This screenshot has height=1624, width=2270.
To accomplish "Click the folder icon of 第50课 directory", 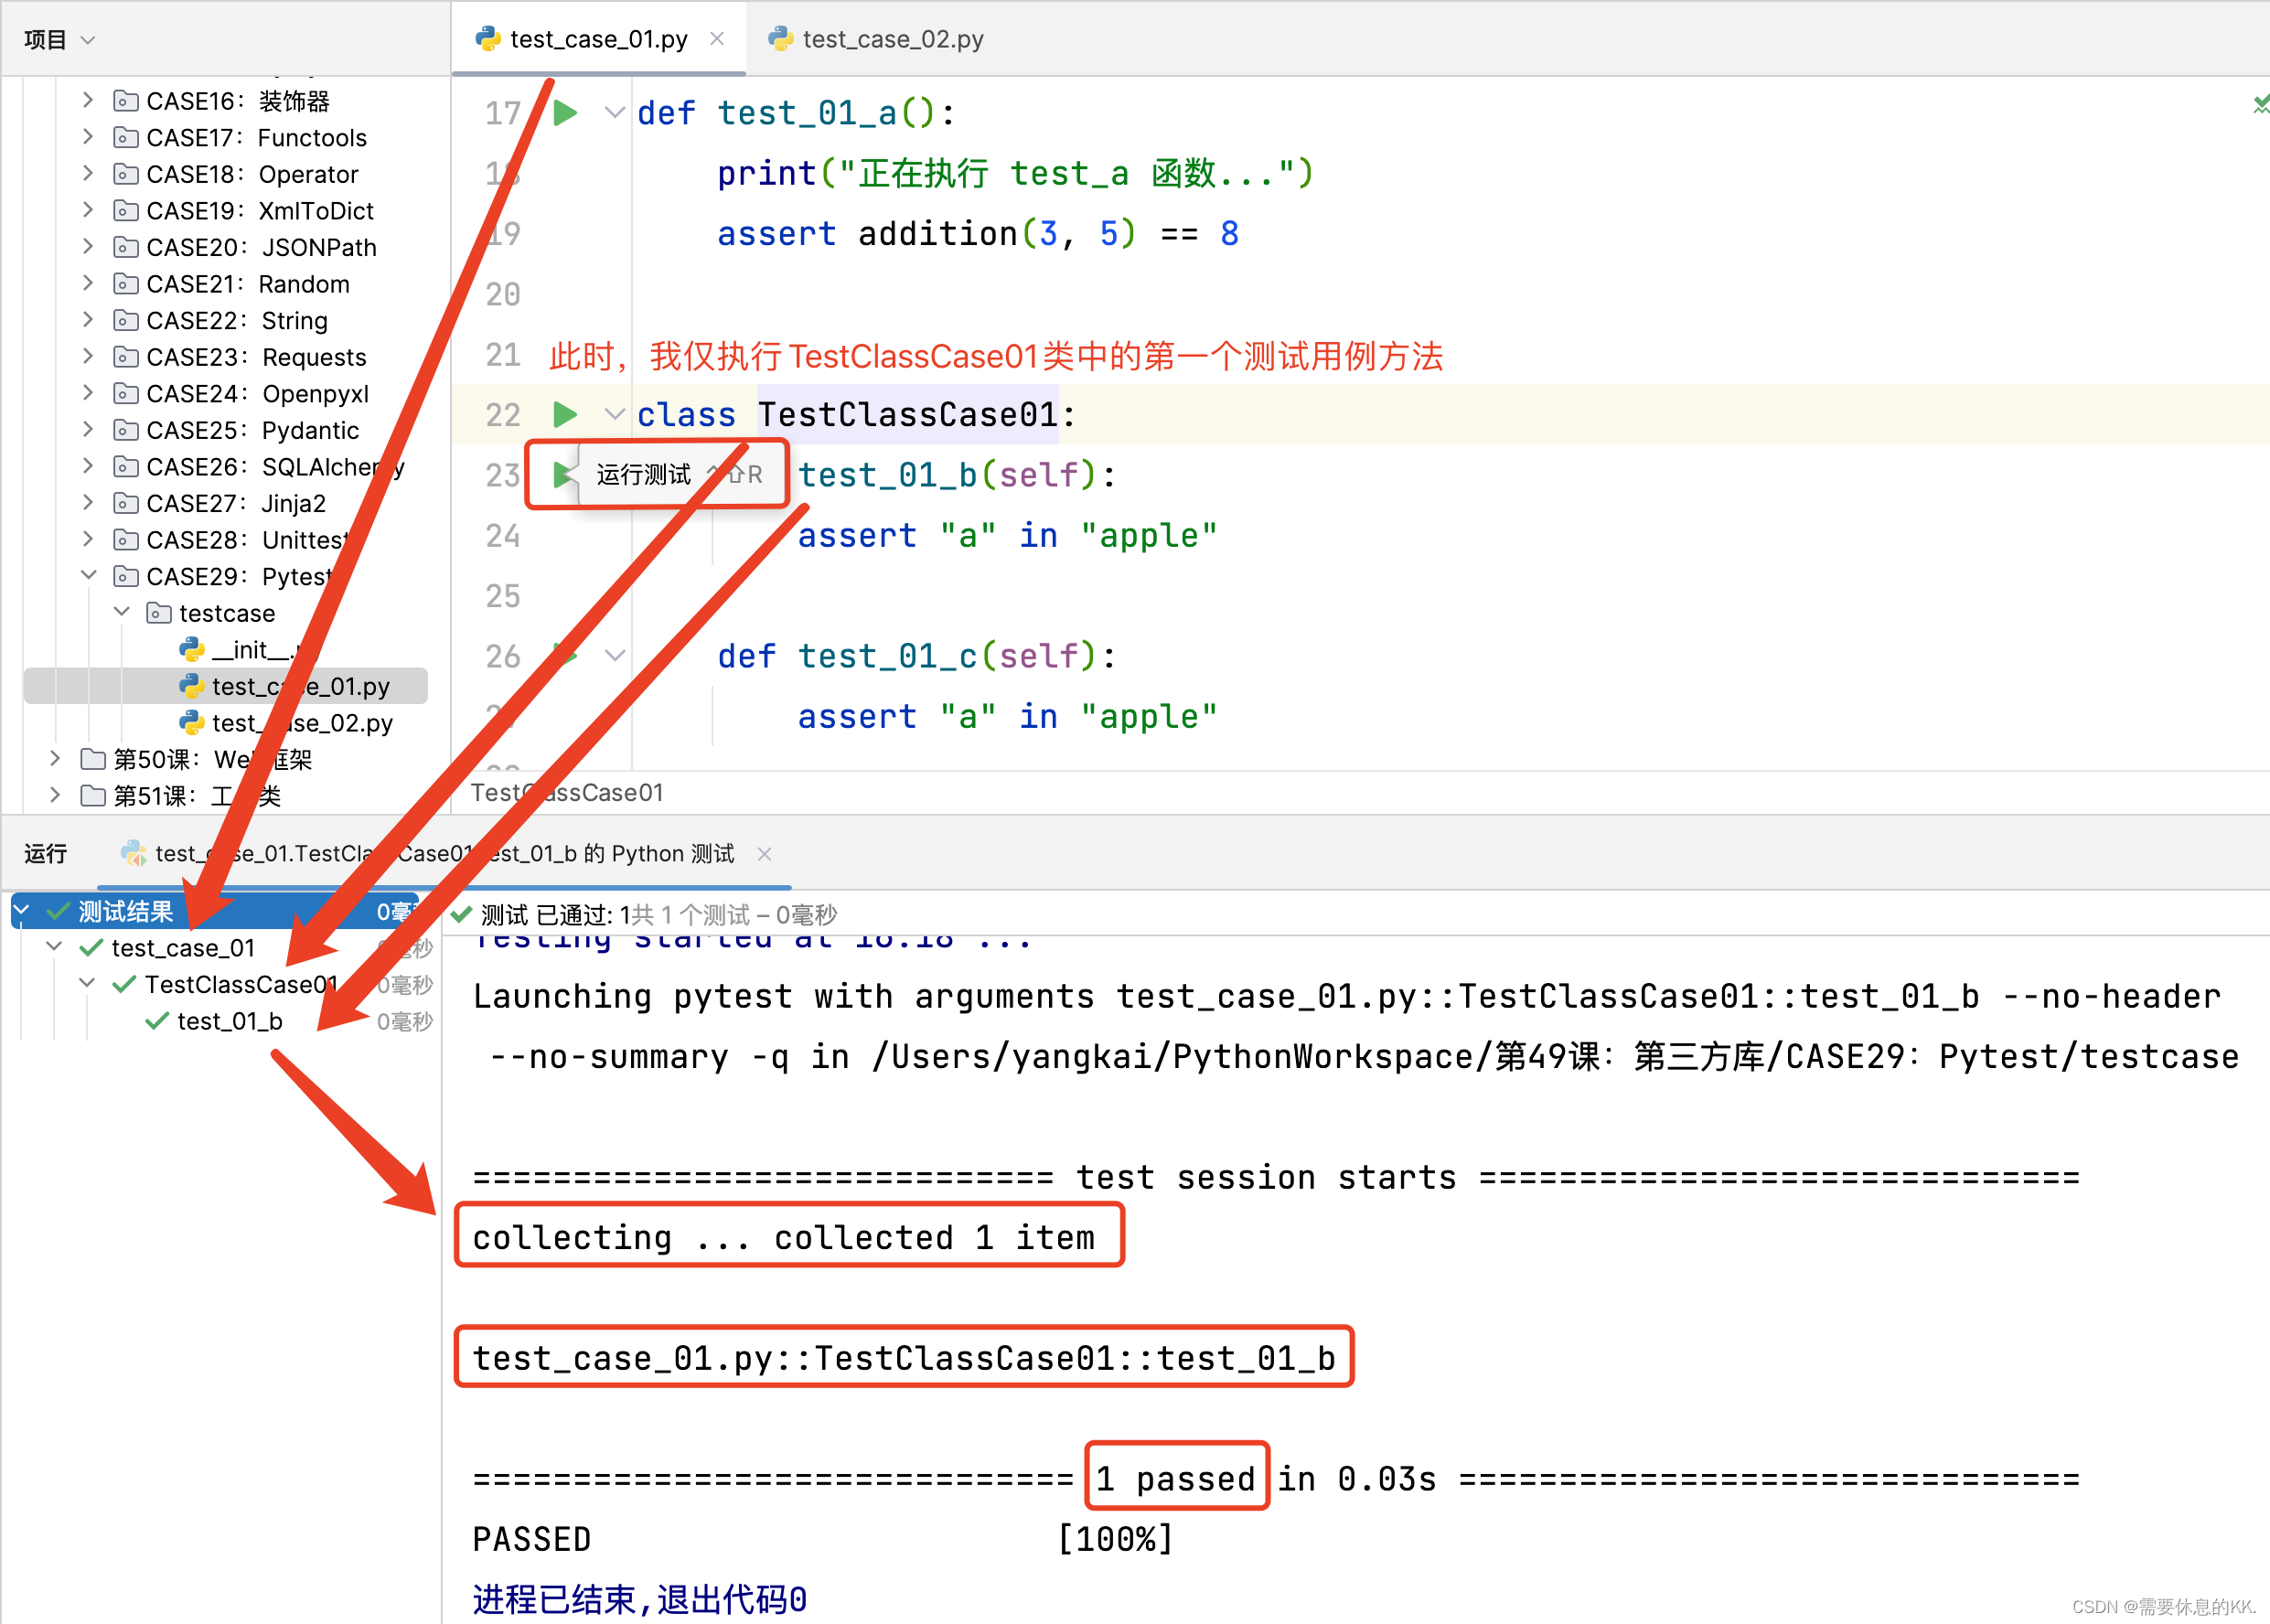I will [92, 759].
